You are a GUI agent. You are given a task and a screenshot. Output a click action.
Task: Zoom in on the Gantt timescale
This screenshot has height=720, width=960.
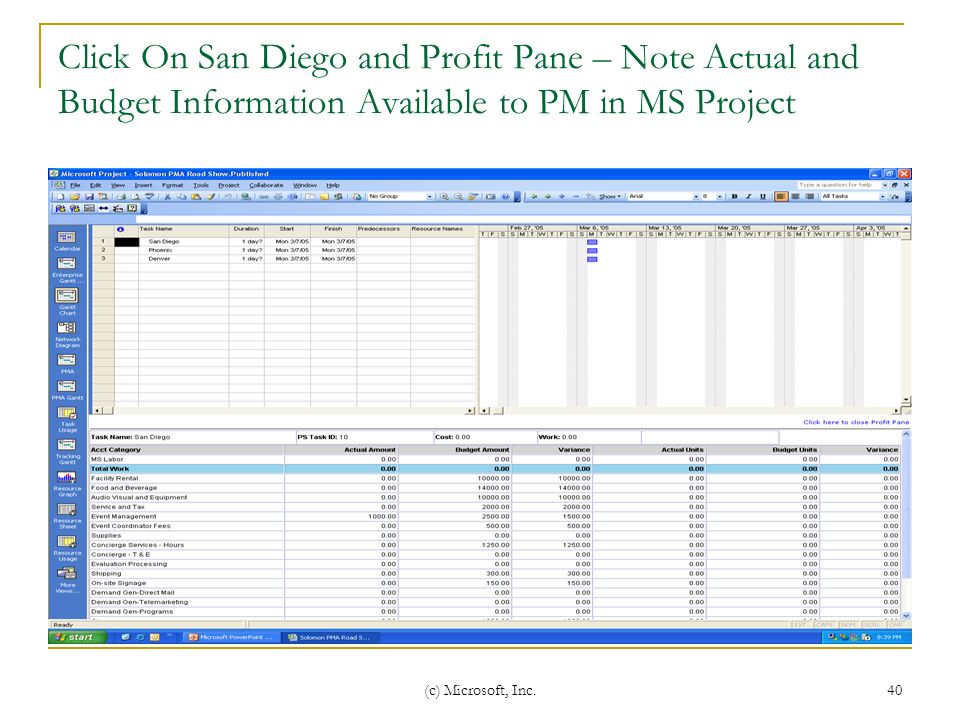tap(444, 197)
